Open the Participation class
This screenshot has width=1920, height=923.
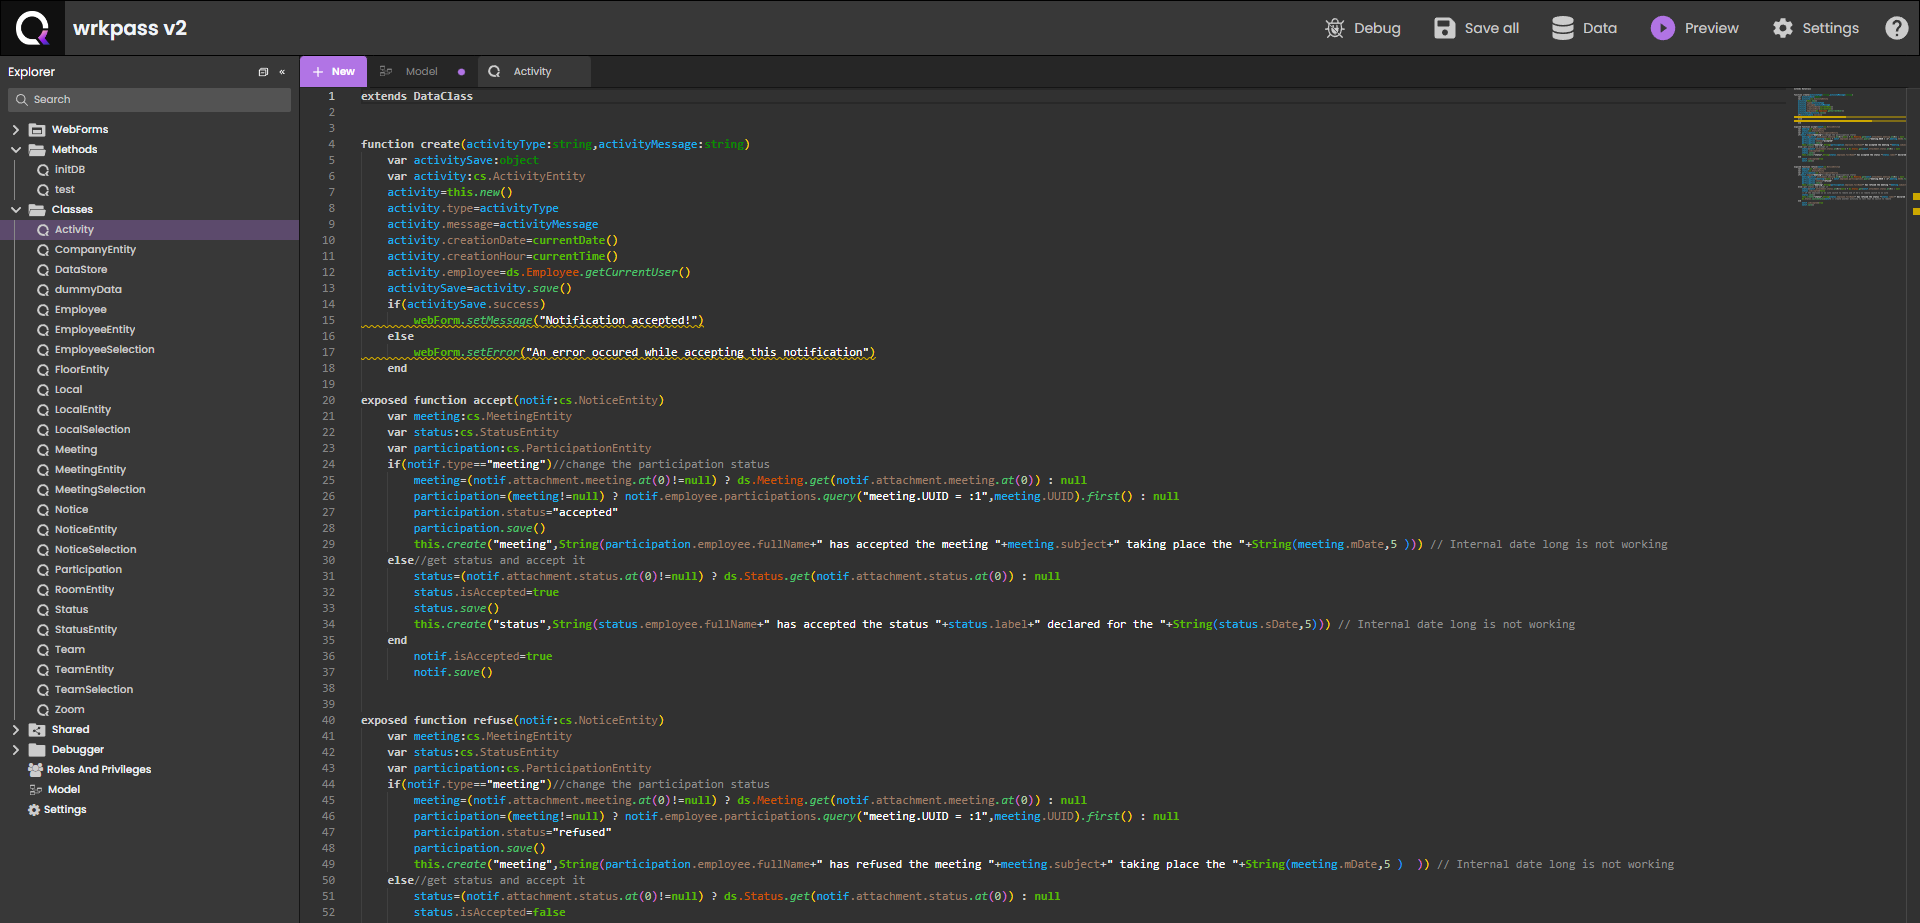(88, 570)
